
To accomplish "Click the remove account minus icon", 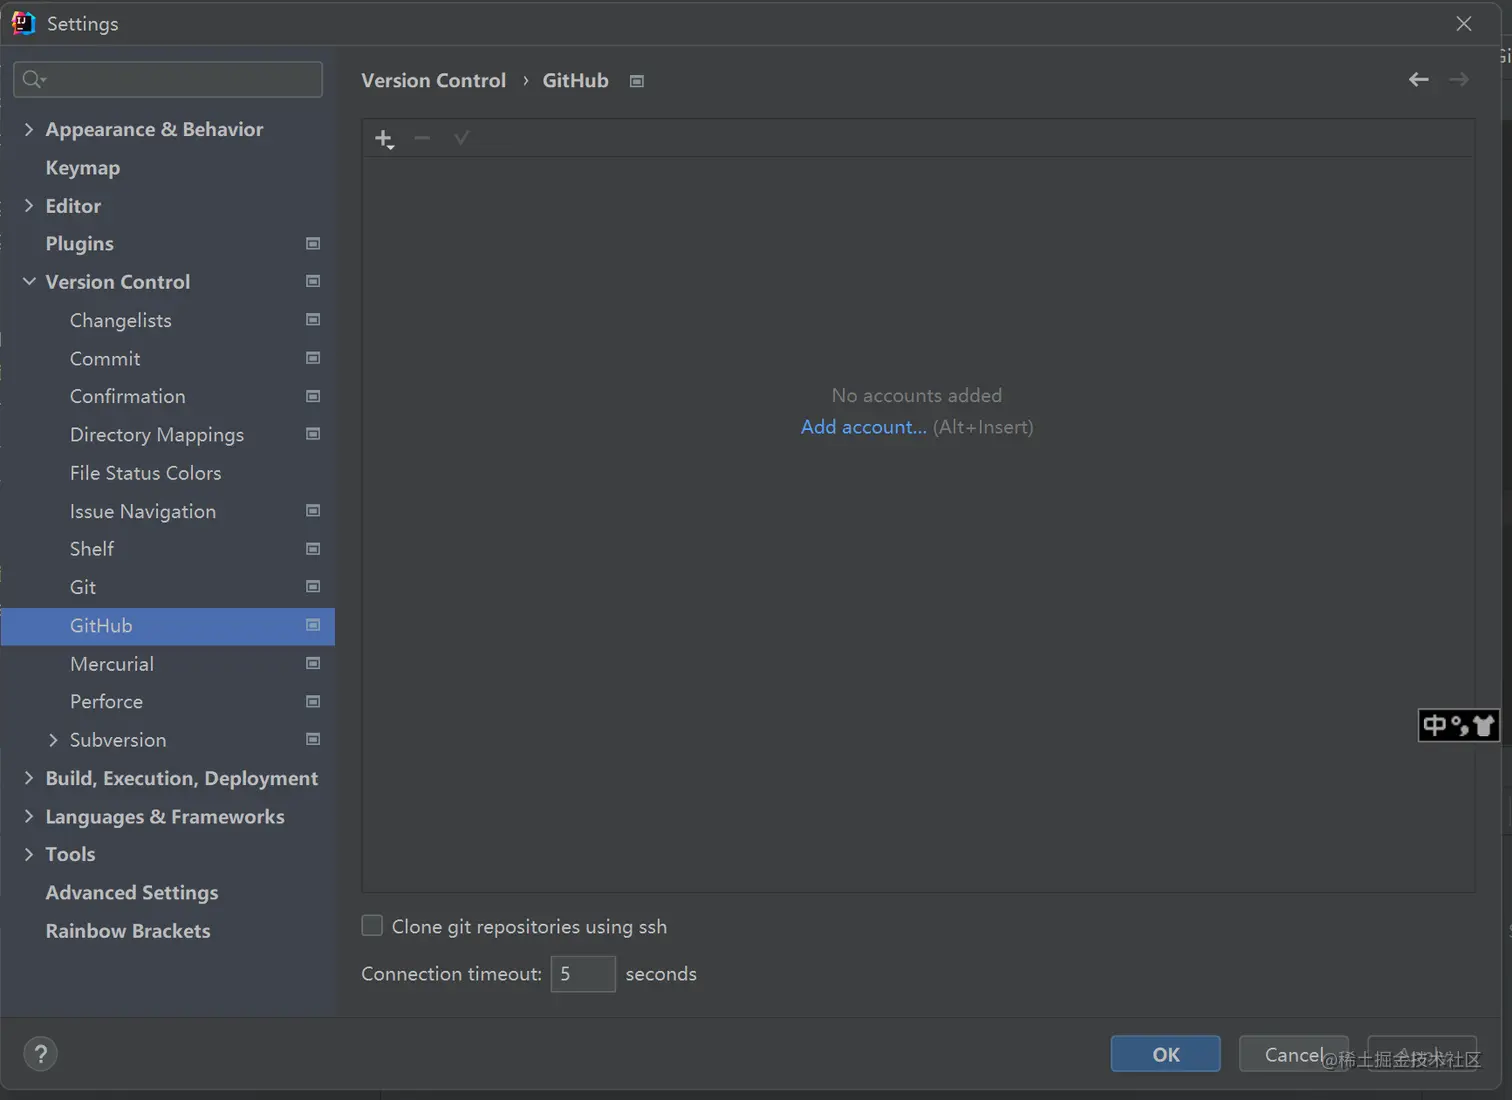I will pyautogui.click(x=422, y=138).
